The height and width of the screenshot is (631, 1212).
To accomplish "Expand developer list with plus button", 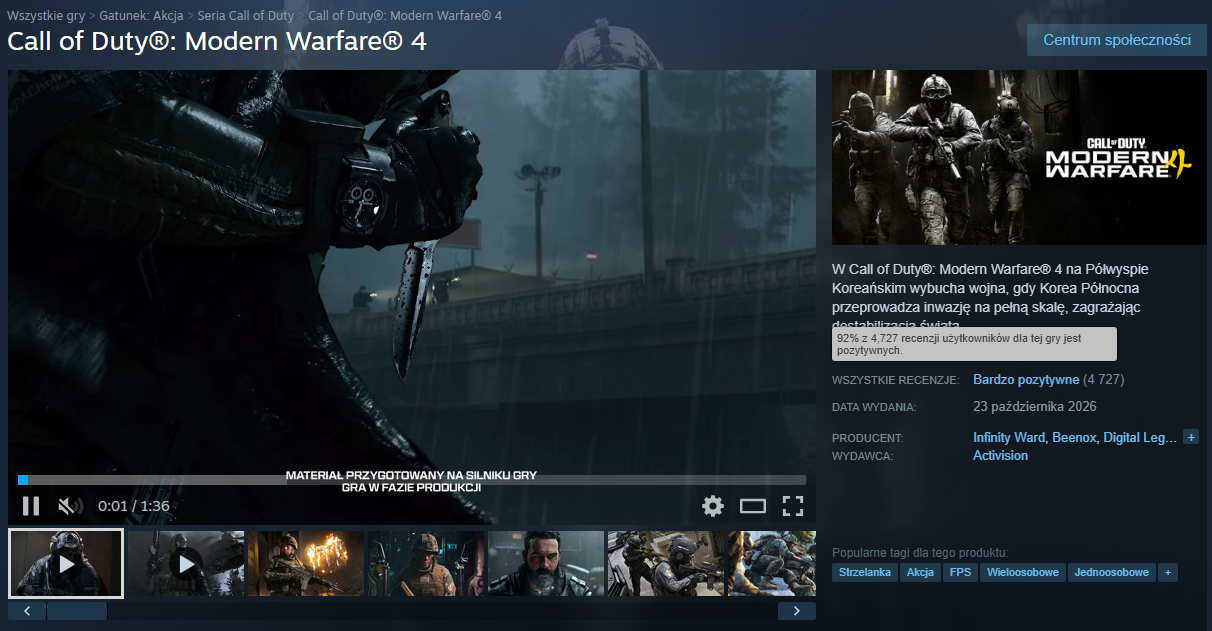I will point(1191,437).
